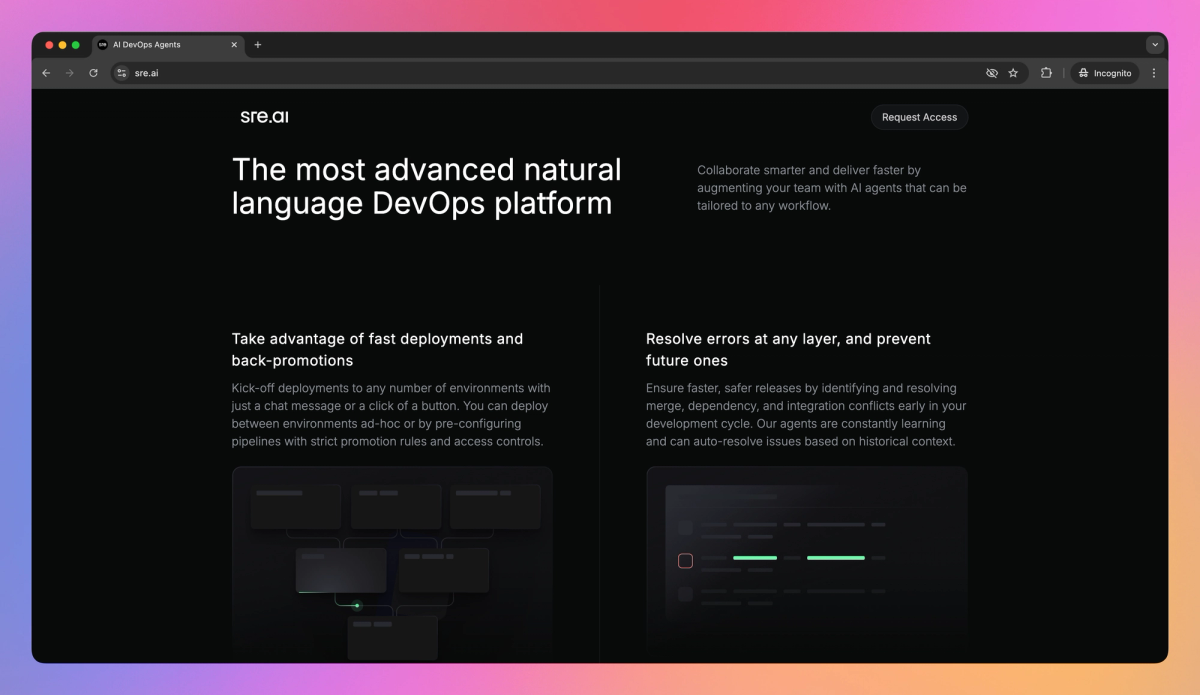1200x695 pixels.
Task: Click the Incognito indicator button
Action: coord(1105,73)
